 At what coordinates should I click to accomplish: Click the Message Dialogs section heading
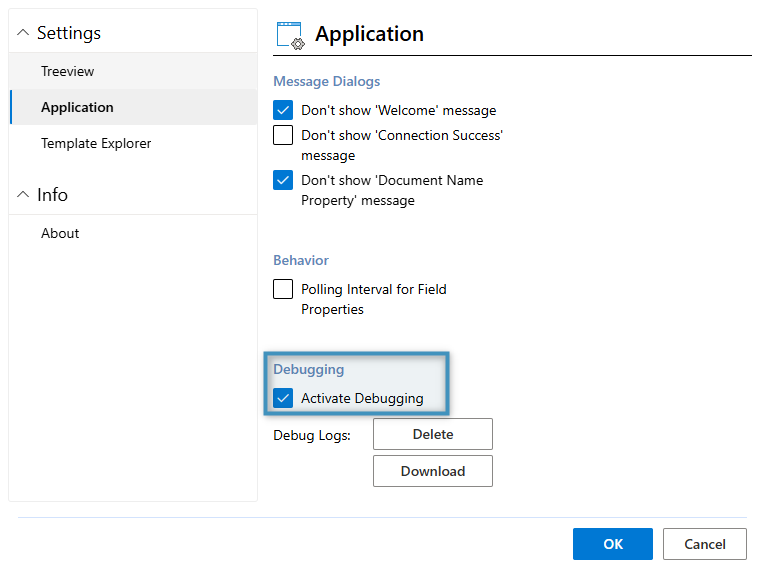point(326,81)
